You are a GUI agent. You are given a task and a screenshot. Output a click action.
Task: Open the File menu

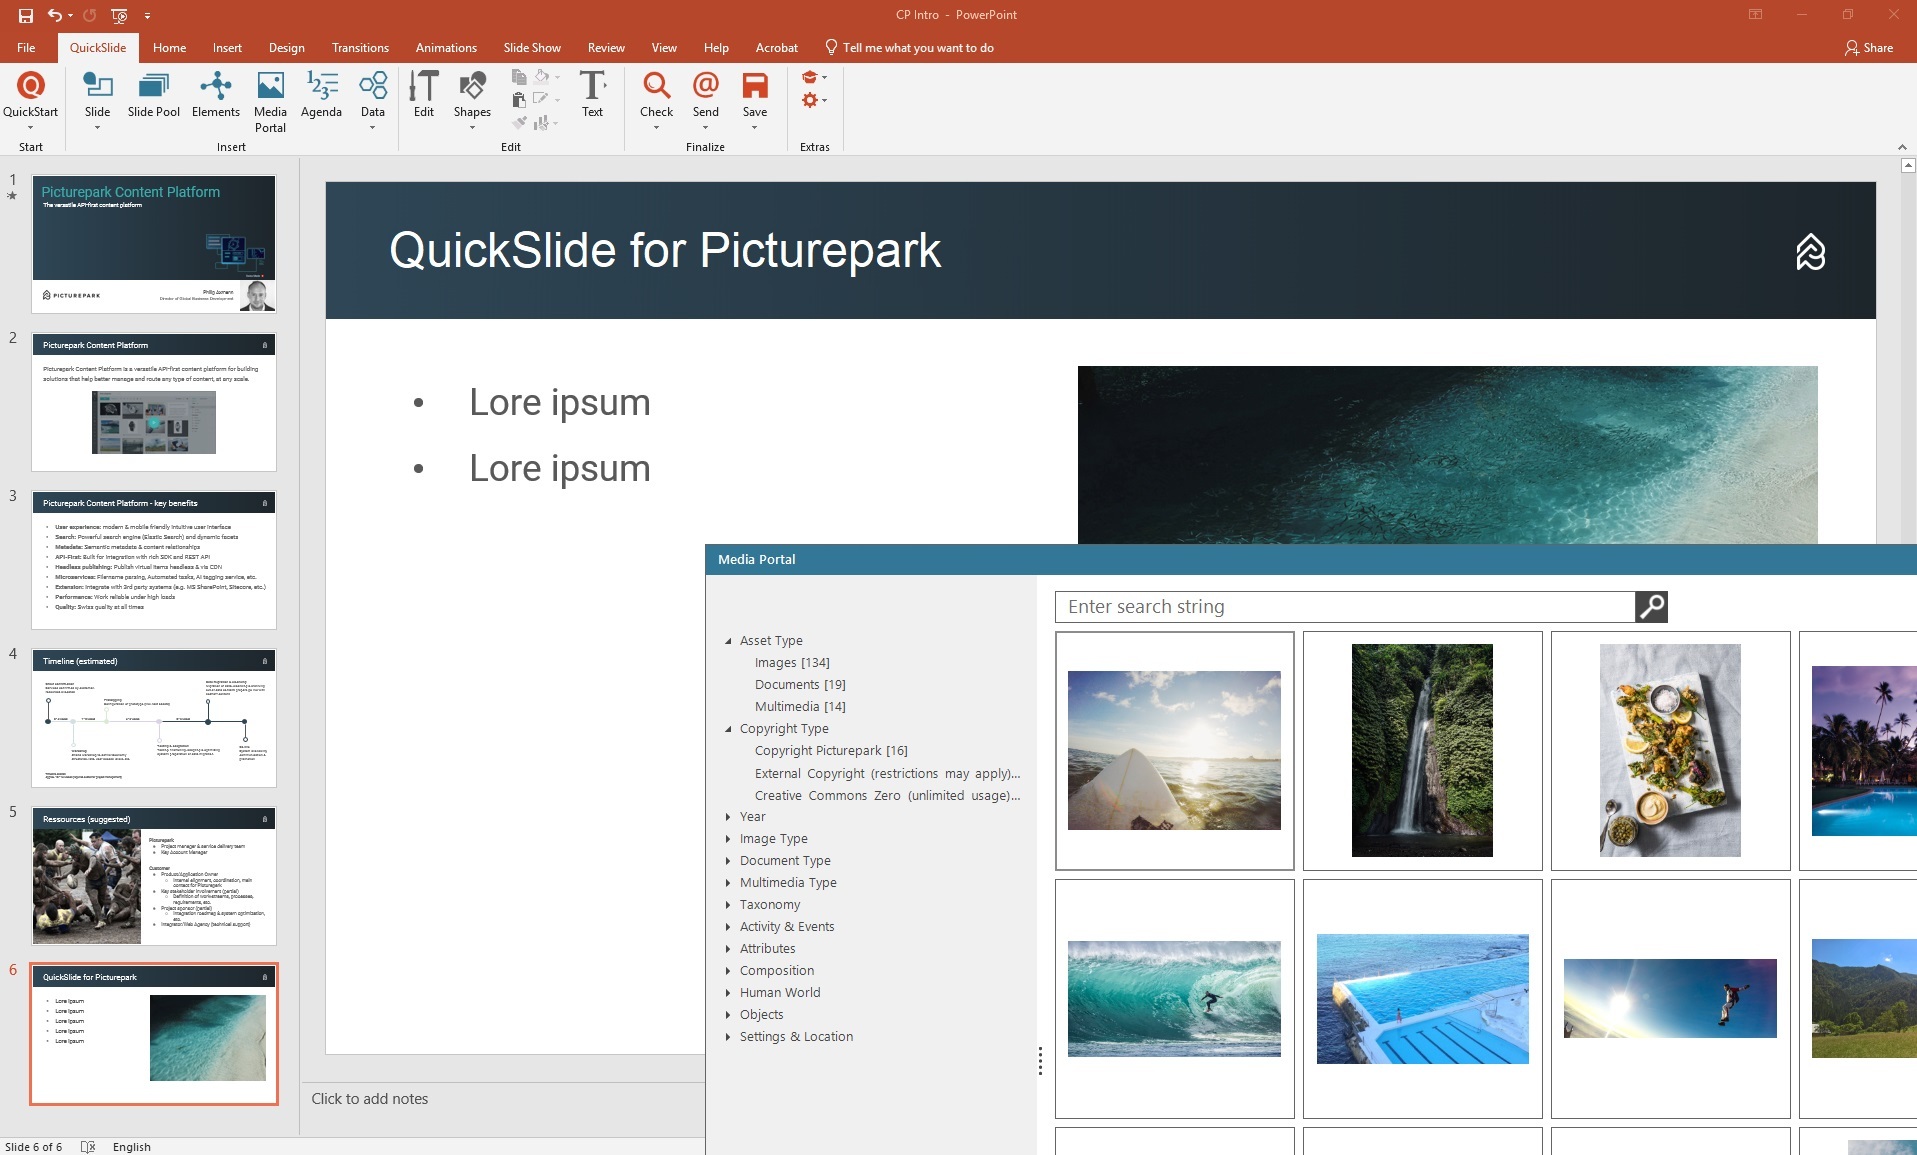point(26,47)
